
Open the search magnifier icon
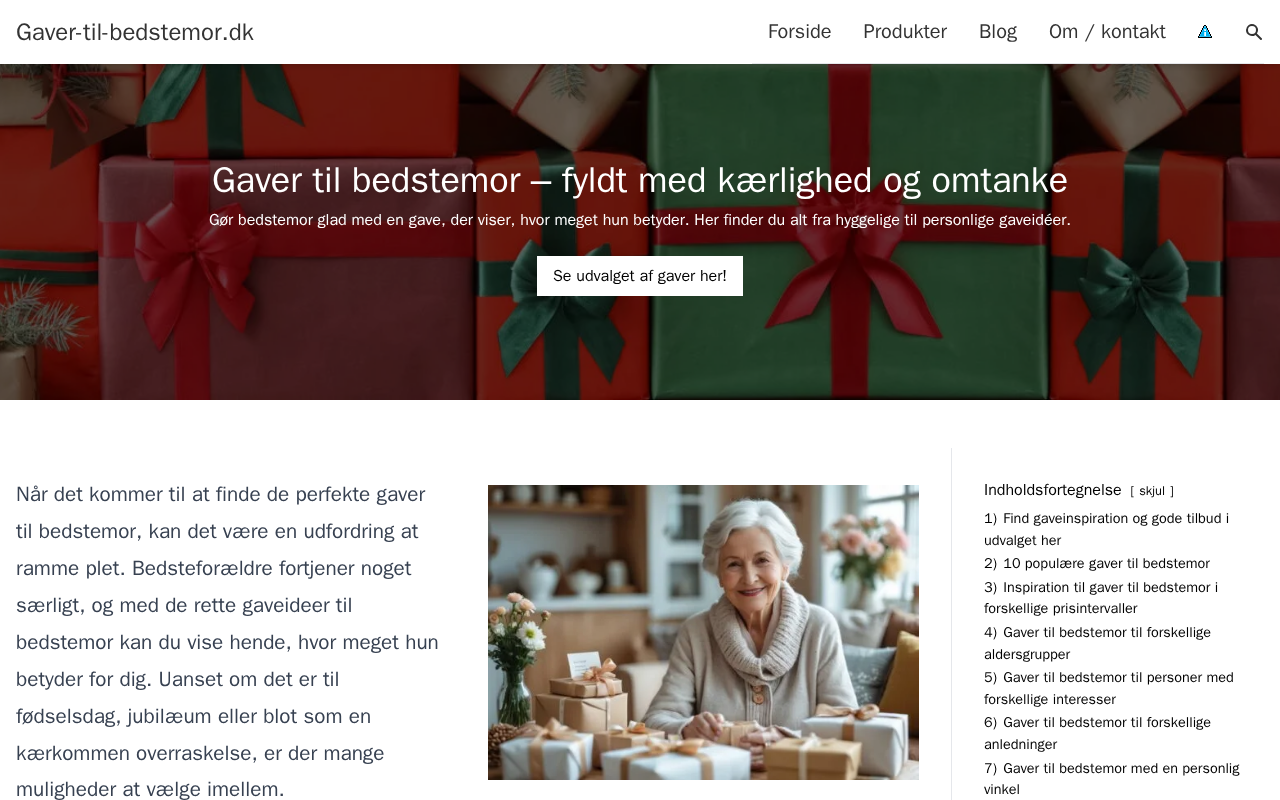pyautogui.click(x=1253, y=32)
